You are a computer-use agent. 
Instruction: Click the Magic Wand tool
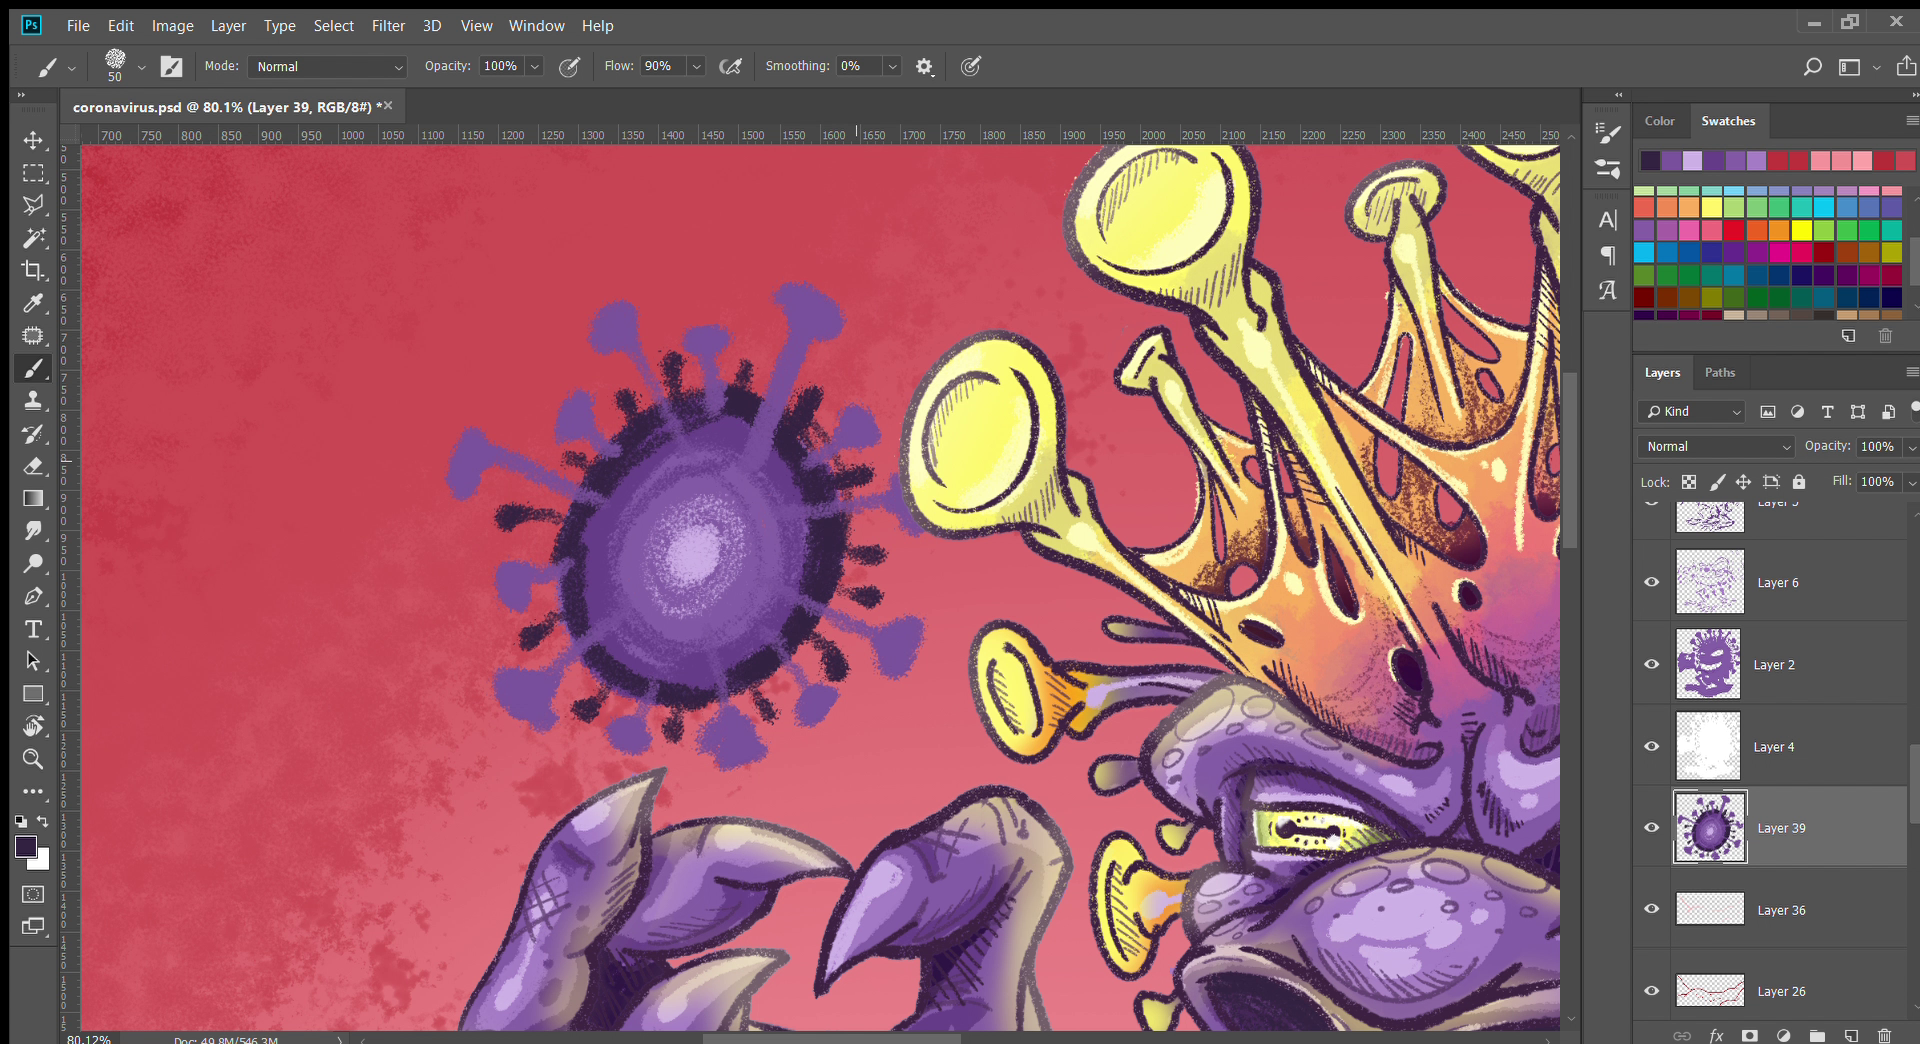pos(33,238)
